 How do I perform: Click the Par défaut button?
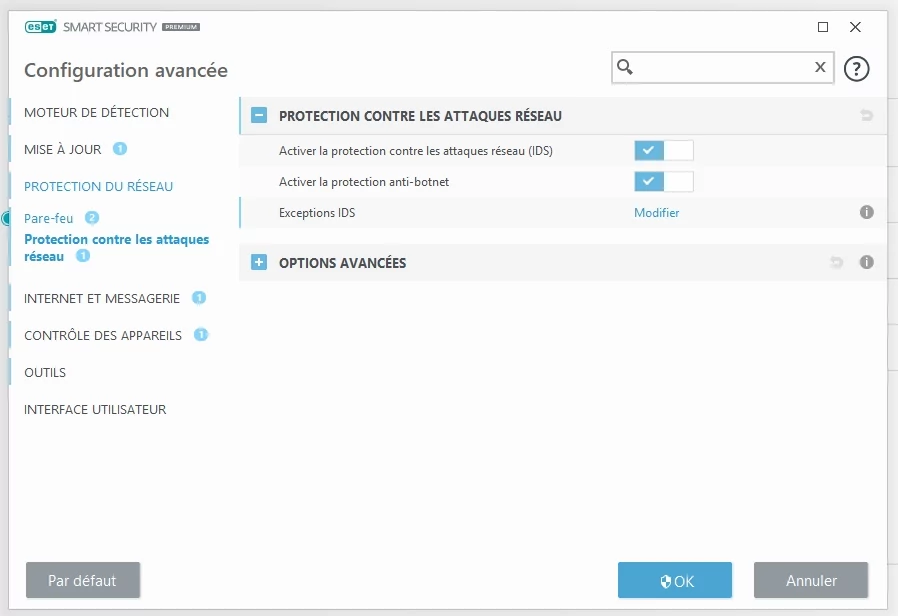83,580
